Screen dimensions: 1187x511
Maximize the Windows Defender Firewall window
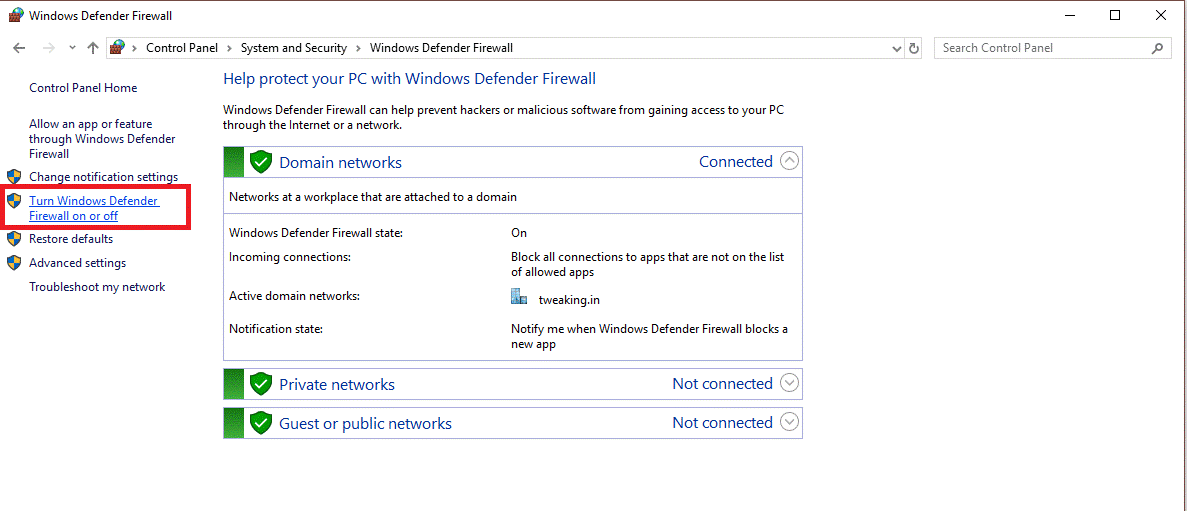click(1114, 15)
